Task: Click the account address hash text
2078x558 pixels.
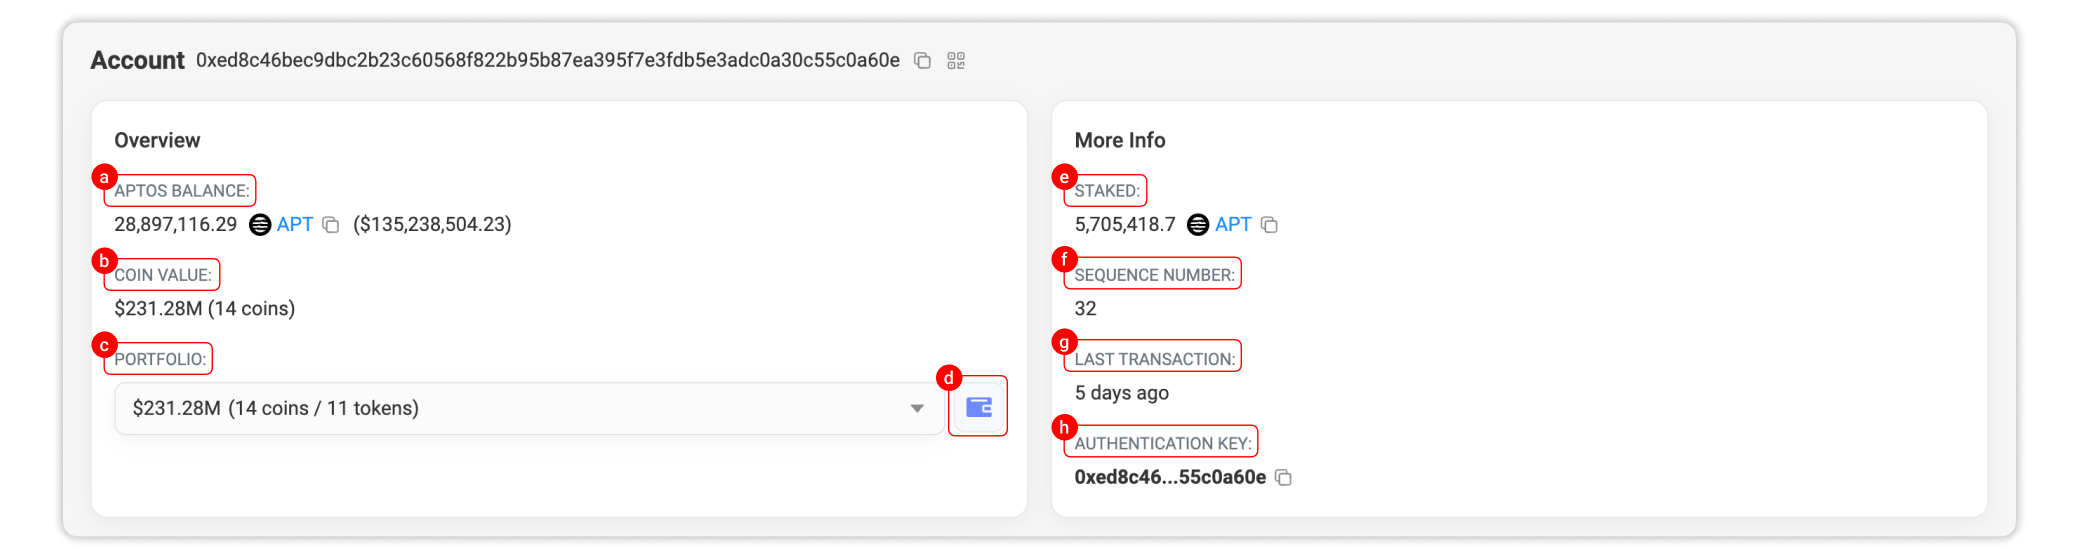Action: click(547, 61)
